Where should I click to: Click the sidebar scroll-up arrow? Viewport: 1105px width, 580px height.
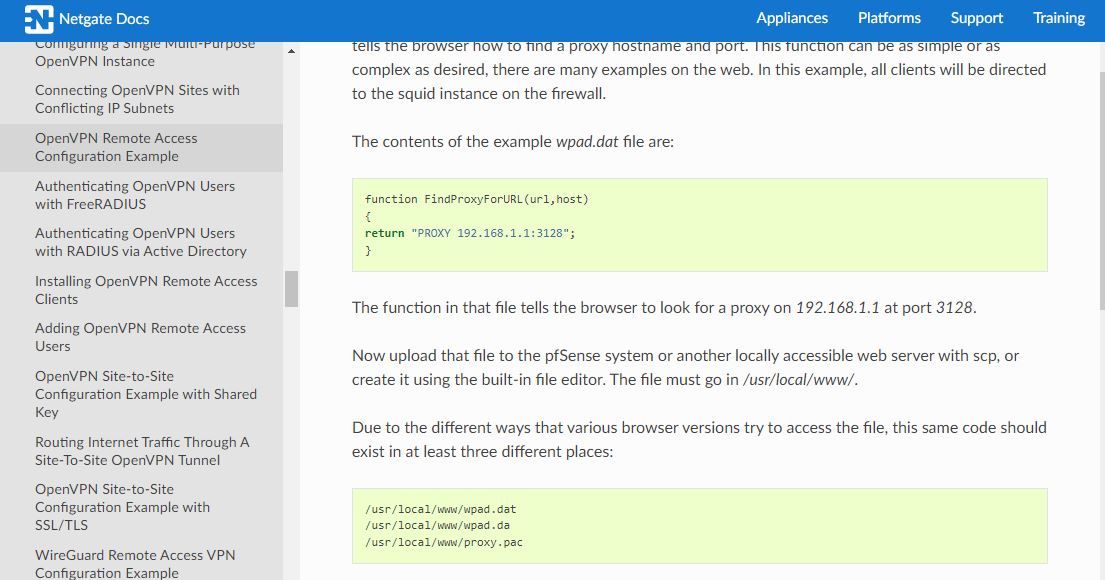[291, 51]
